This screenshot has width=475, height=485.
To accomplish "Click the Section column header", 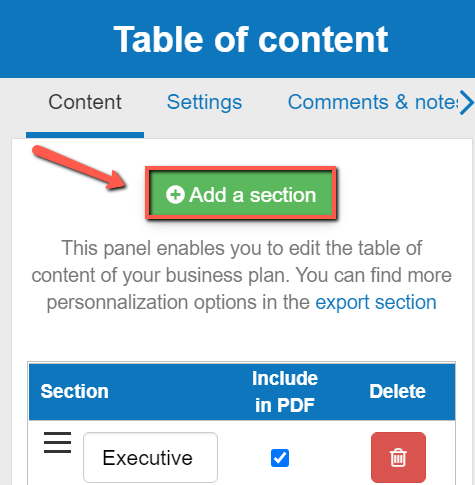I will pos(74,391).
